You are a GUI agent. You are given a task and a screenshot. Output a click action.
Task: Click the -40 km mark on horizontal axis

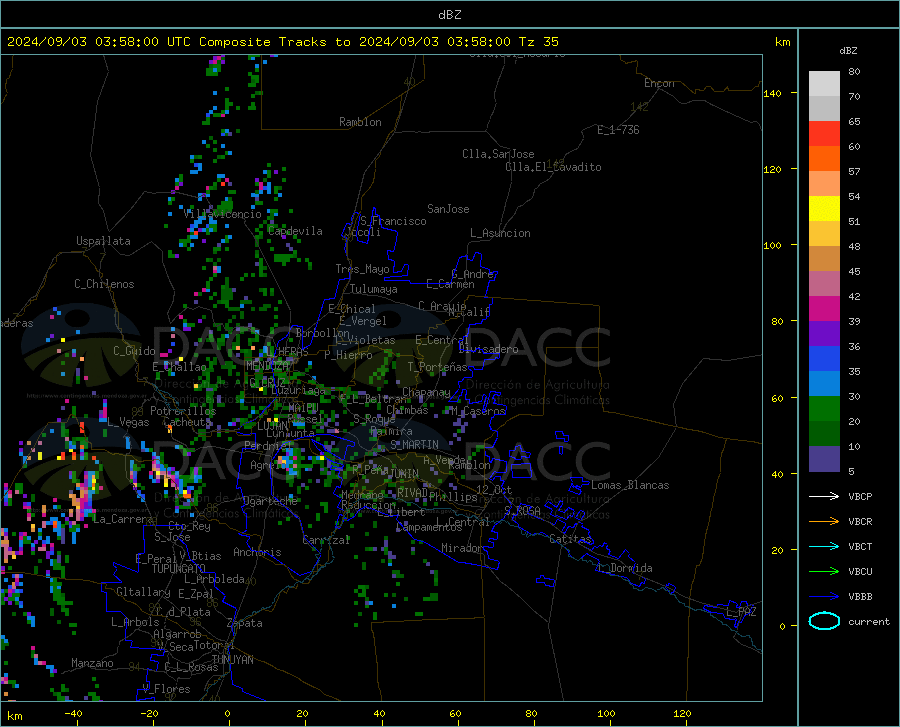[73, 713]
